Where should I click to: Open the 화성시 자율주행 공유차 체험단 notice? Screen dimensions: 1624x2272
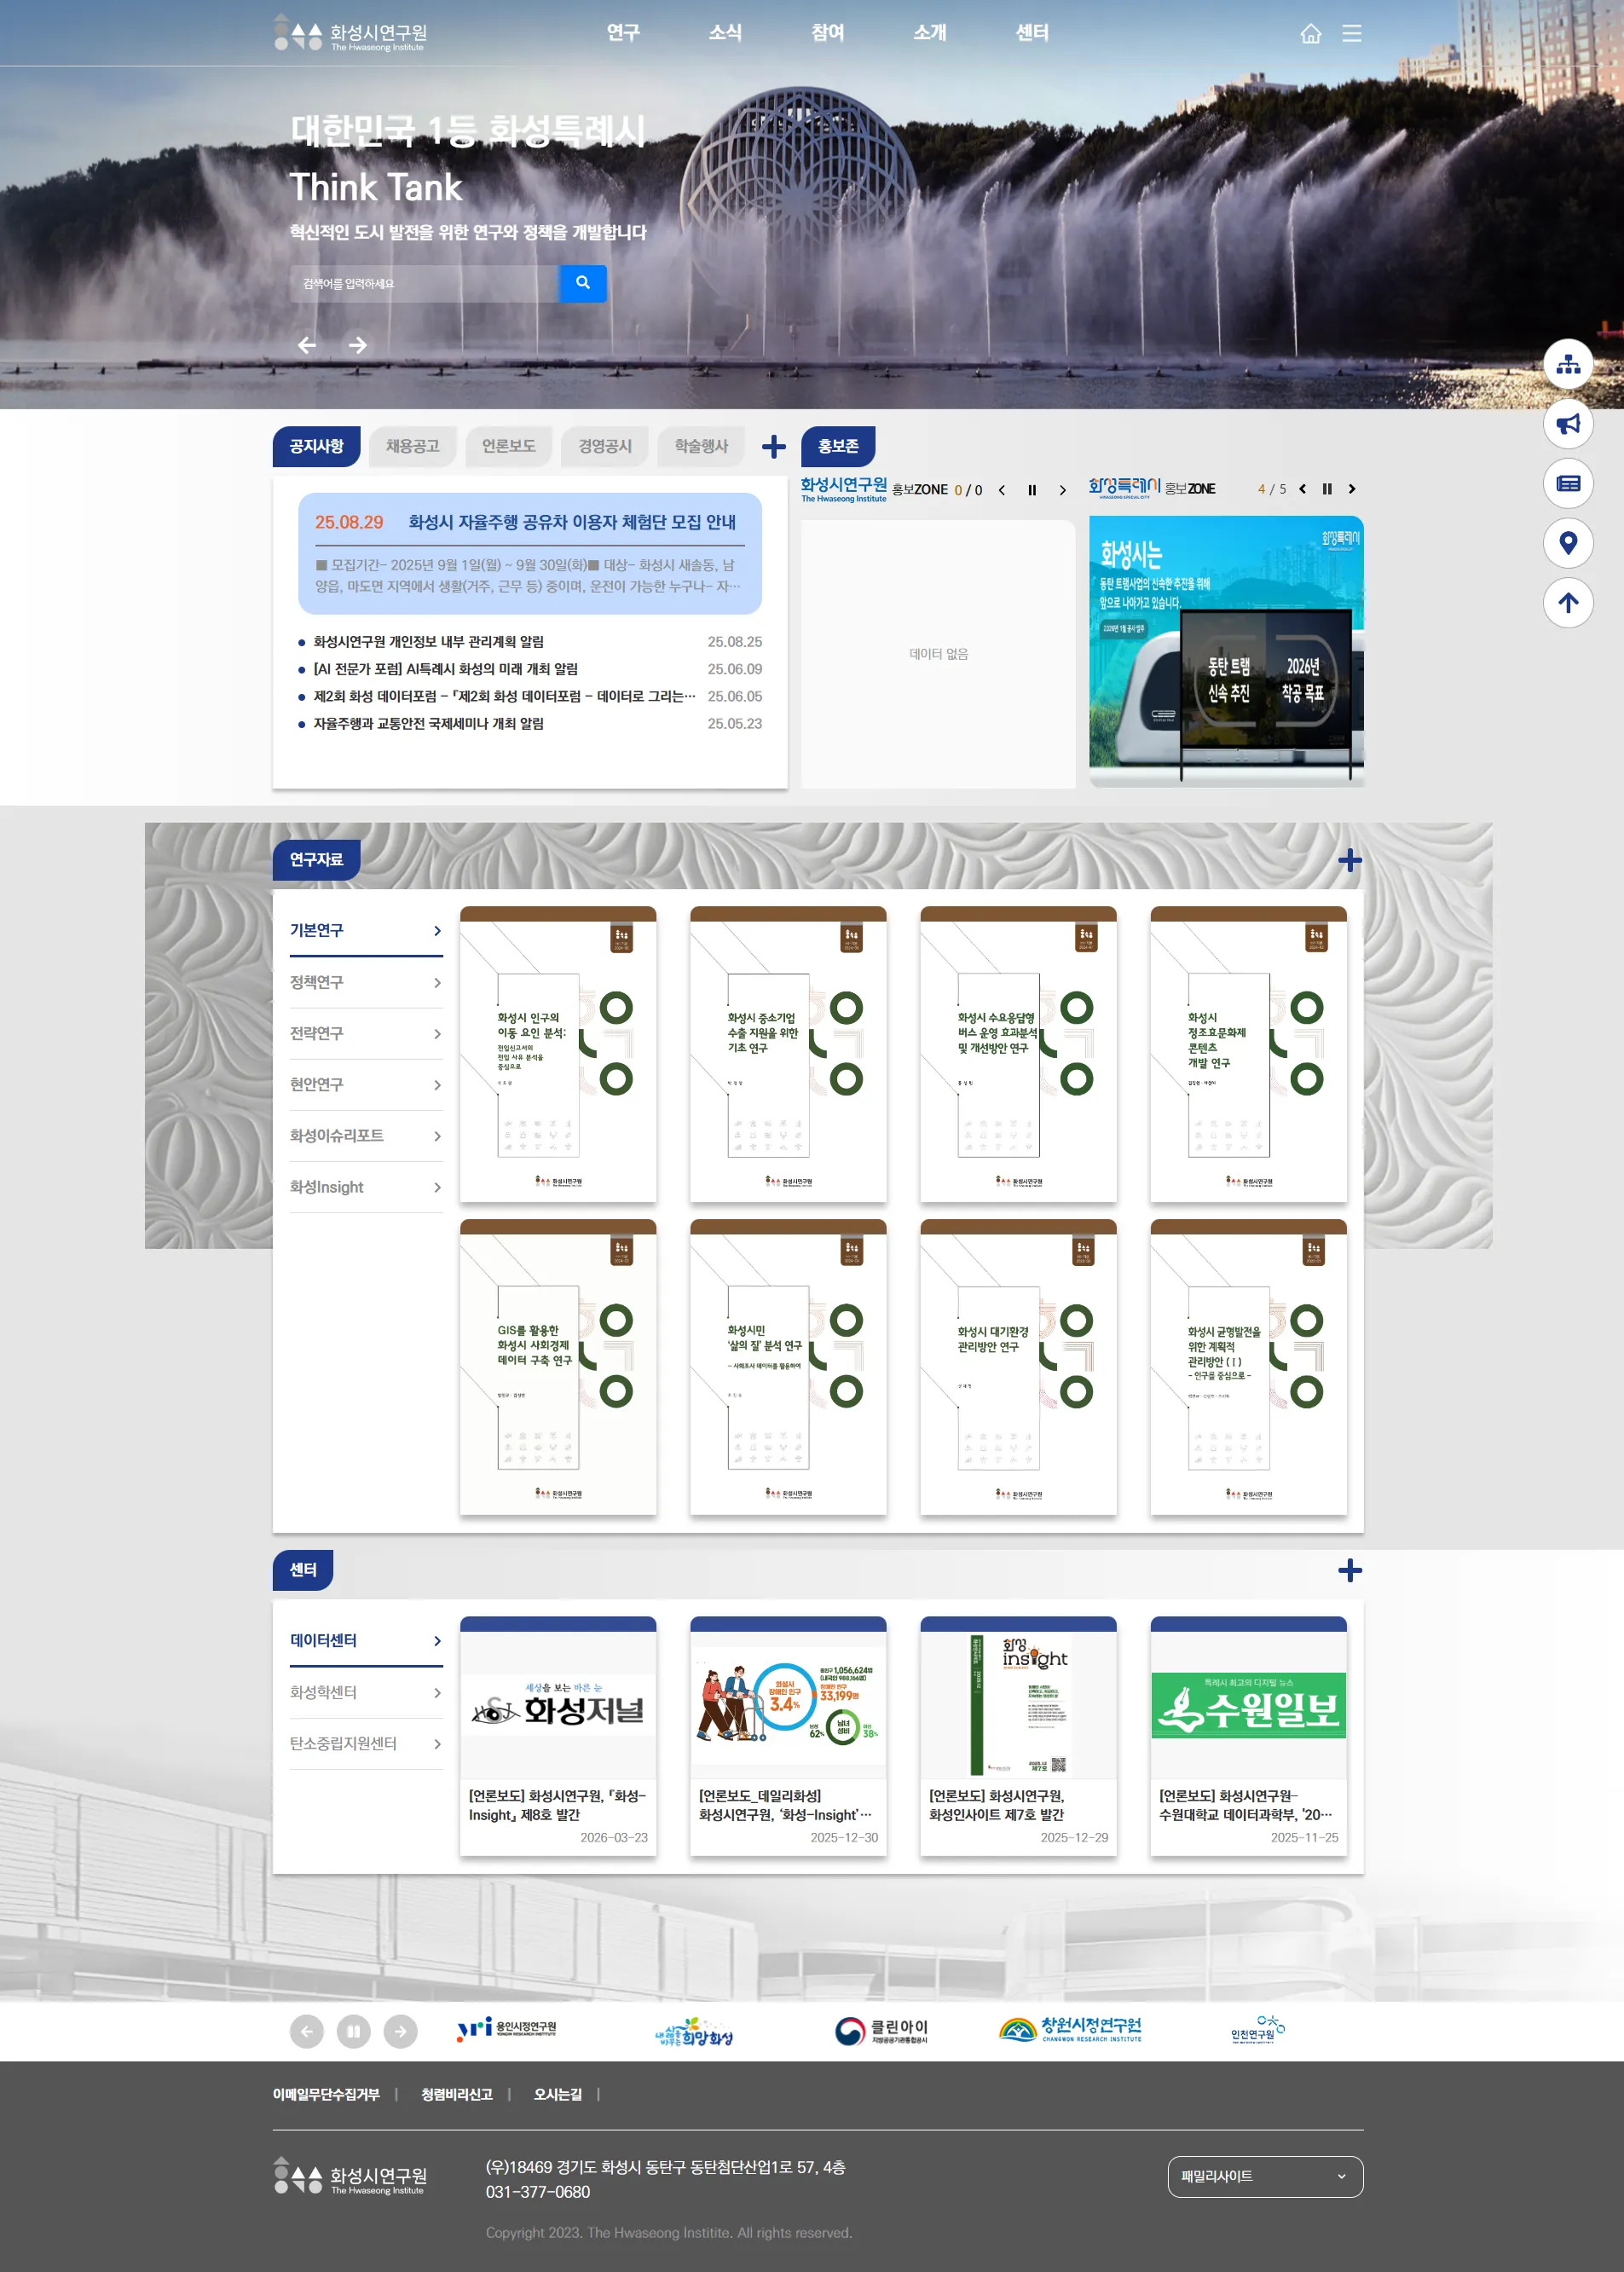pyautogui.click(x=571, y=522)
